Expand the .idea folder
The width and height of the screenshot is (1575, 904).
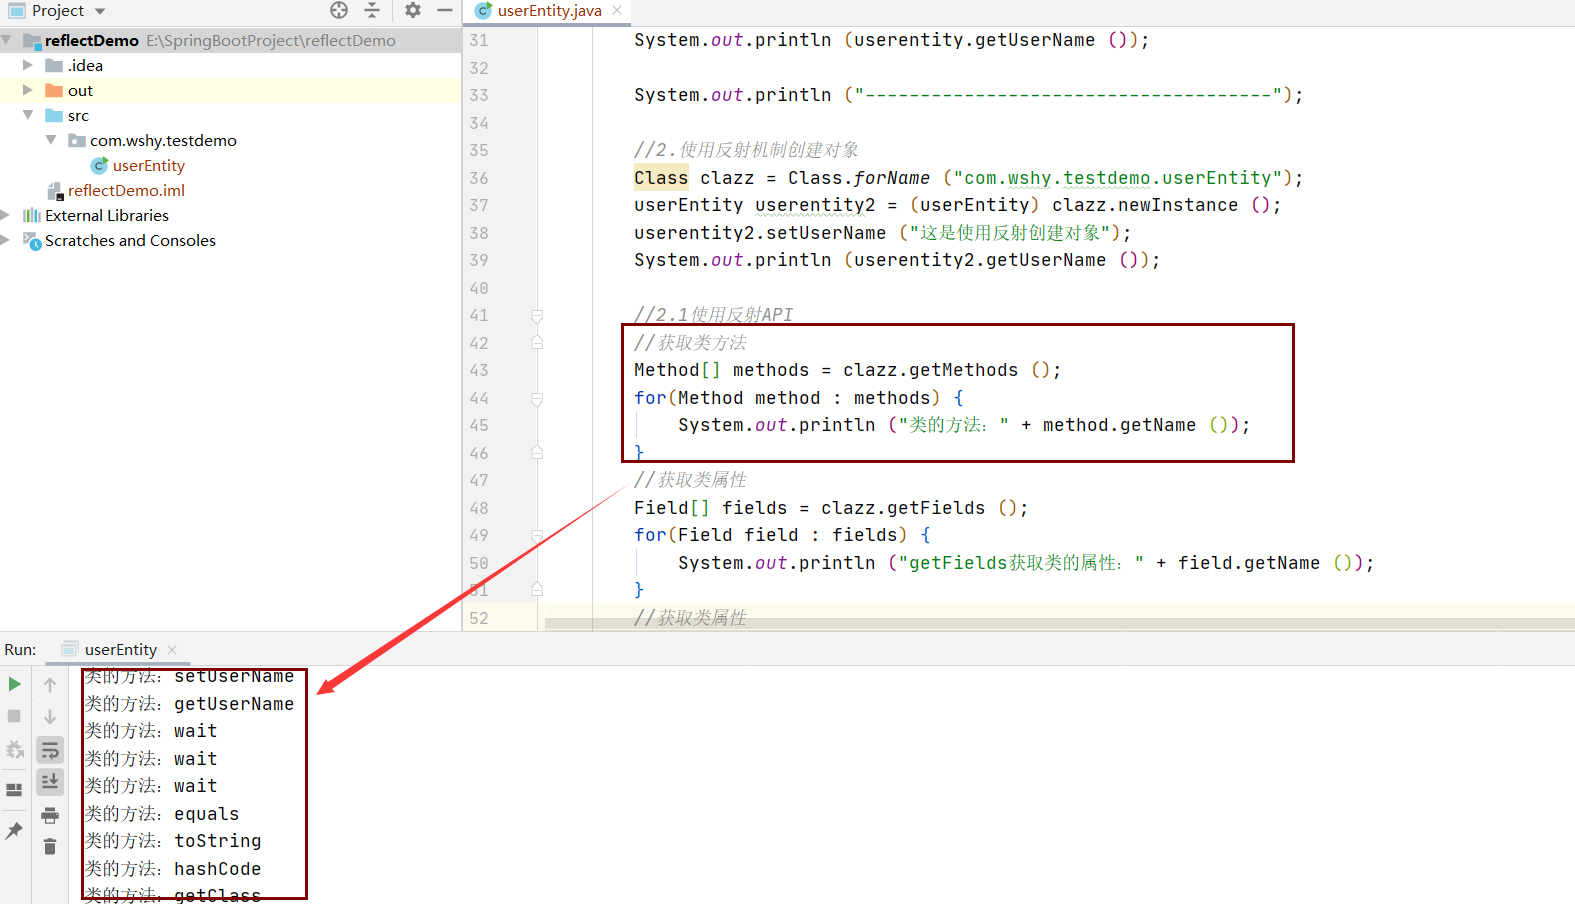(28, 65)
